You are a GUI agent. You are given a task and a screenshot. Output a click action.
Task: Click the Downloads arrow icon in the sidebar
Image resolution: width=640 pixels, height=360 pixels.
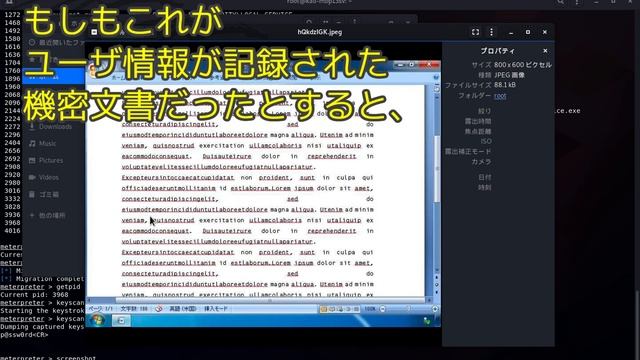[32, 127]
